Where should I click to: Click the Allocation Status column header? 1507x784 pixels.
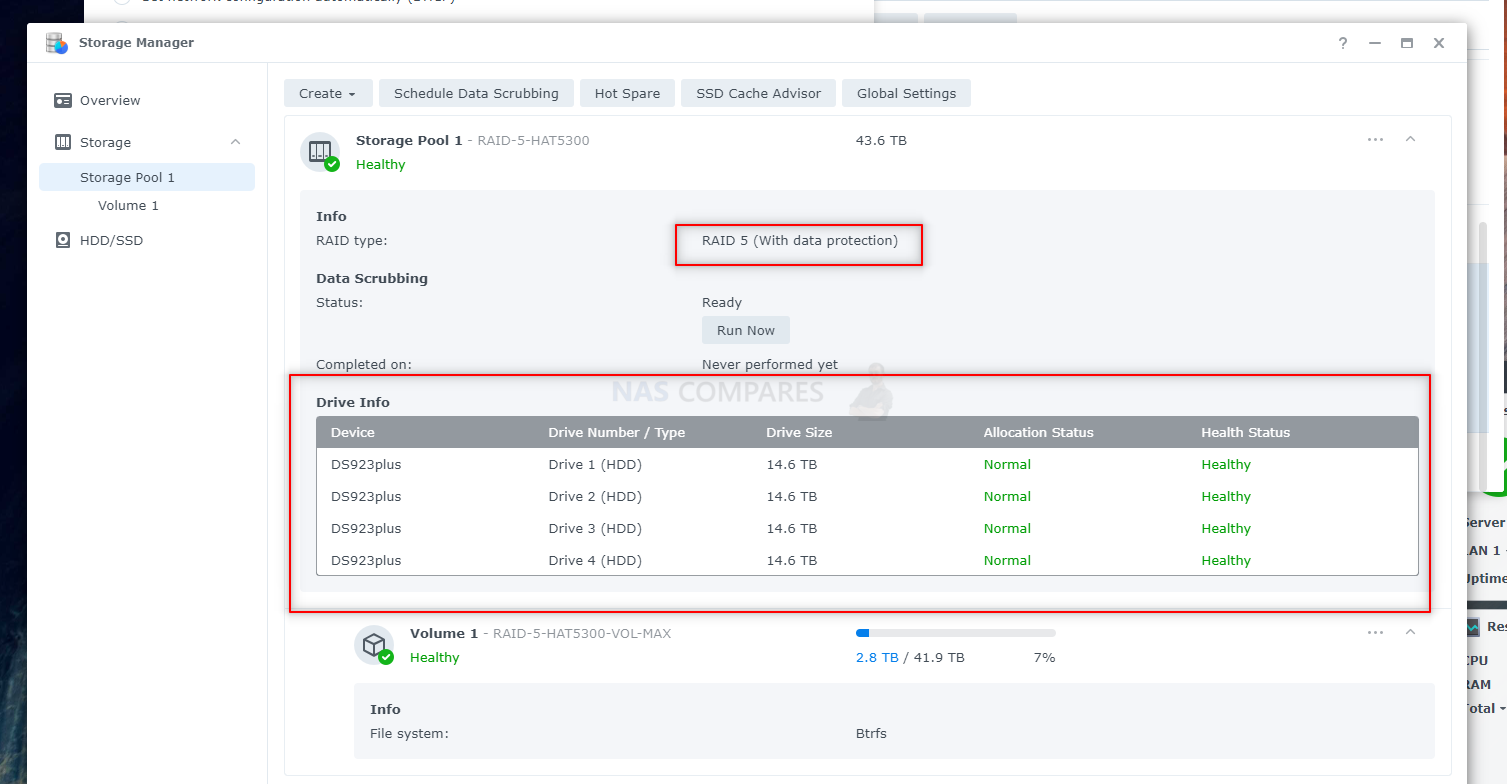(x=1038, y=432)
